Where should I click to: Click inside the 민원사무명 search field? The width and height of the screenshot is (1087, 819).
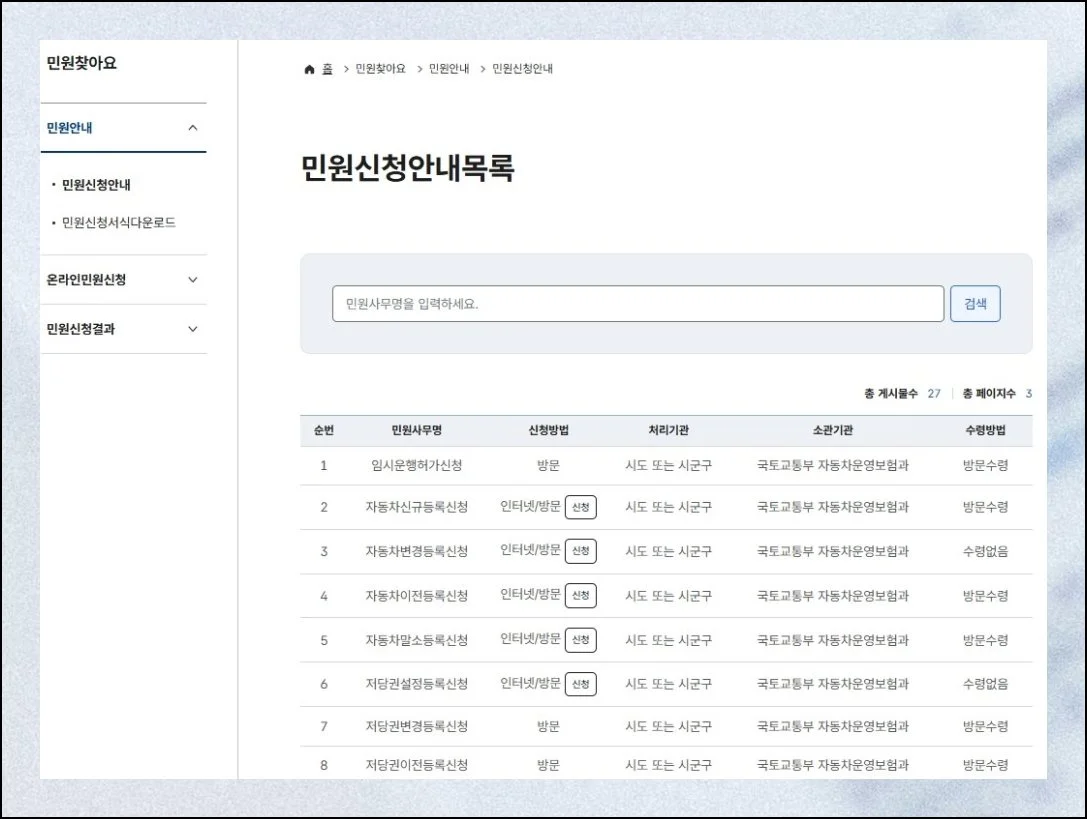(x=639, y=304)
